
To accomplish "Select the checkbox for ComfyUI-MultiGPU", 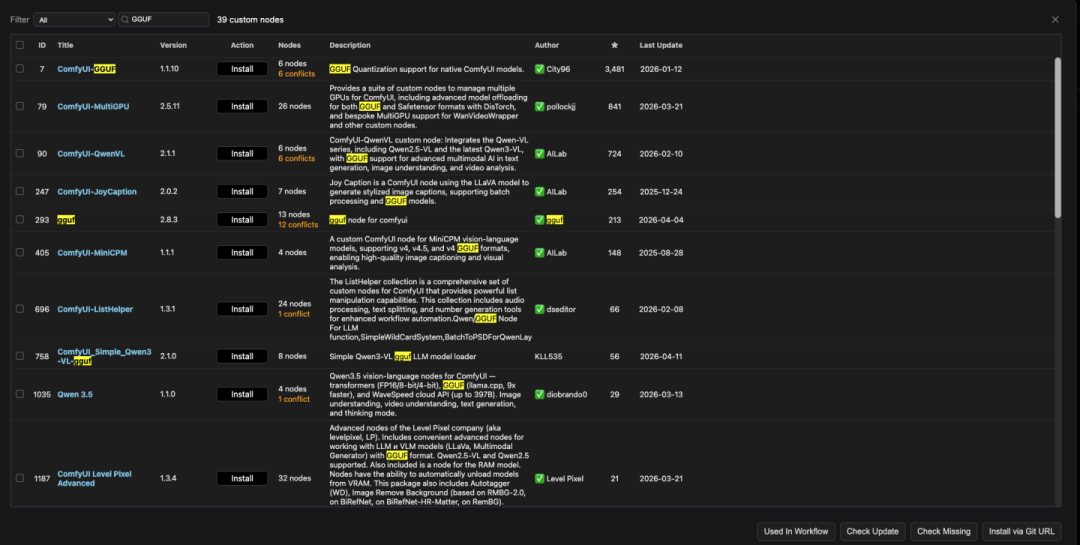I will coord(19,106).
